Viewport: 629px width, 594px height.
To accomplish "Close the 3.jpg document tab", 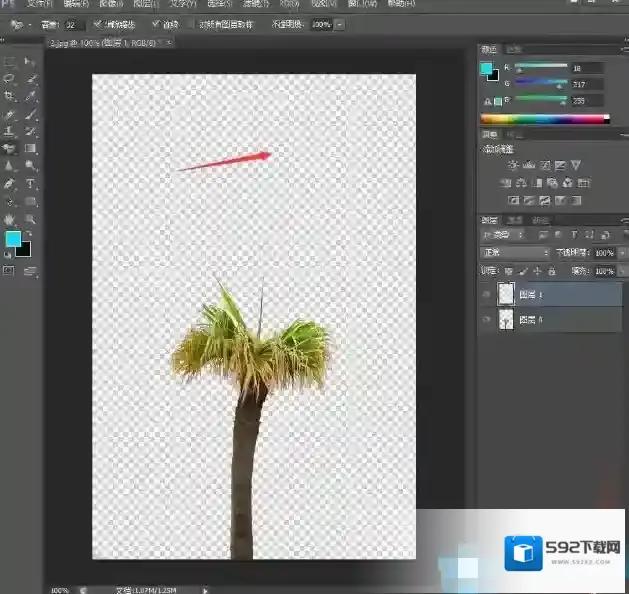I will point(169,42).
